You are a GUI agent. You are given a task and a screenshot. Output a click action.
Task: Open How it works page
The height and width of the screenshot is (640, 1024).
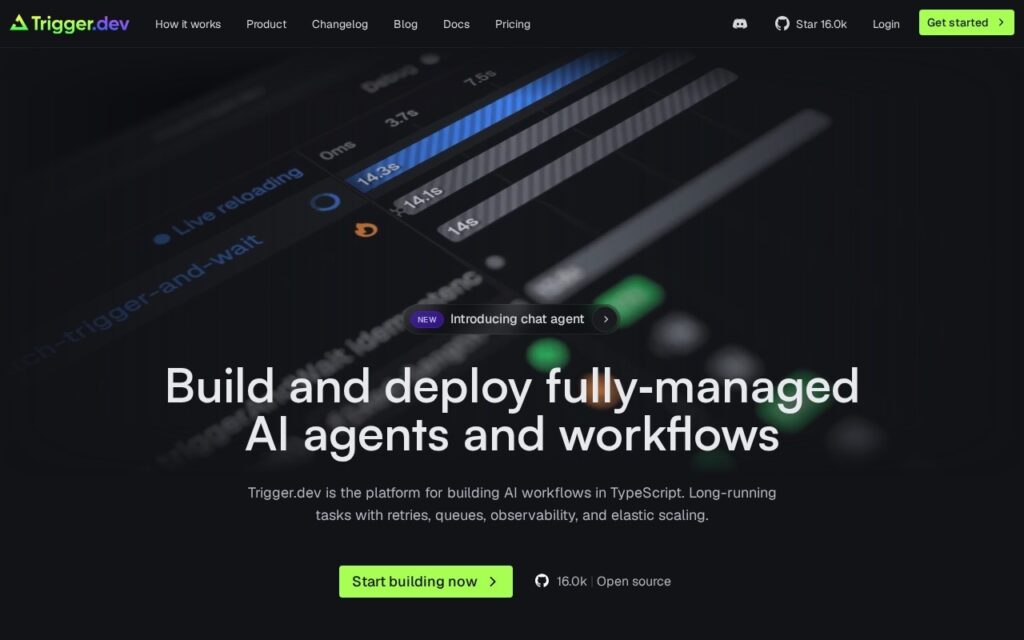click(188, 24)
